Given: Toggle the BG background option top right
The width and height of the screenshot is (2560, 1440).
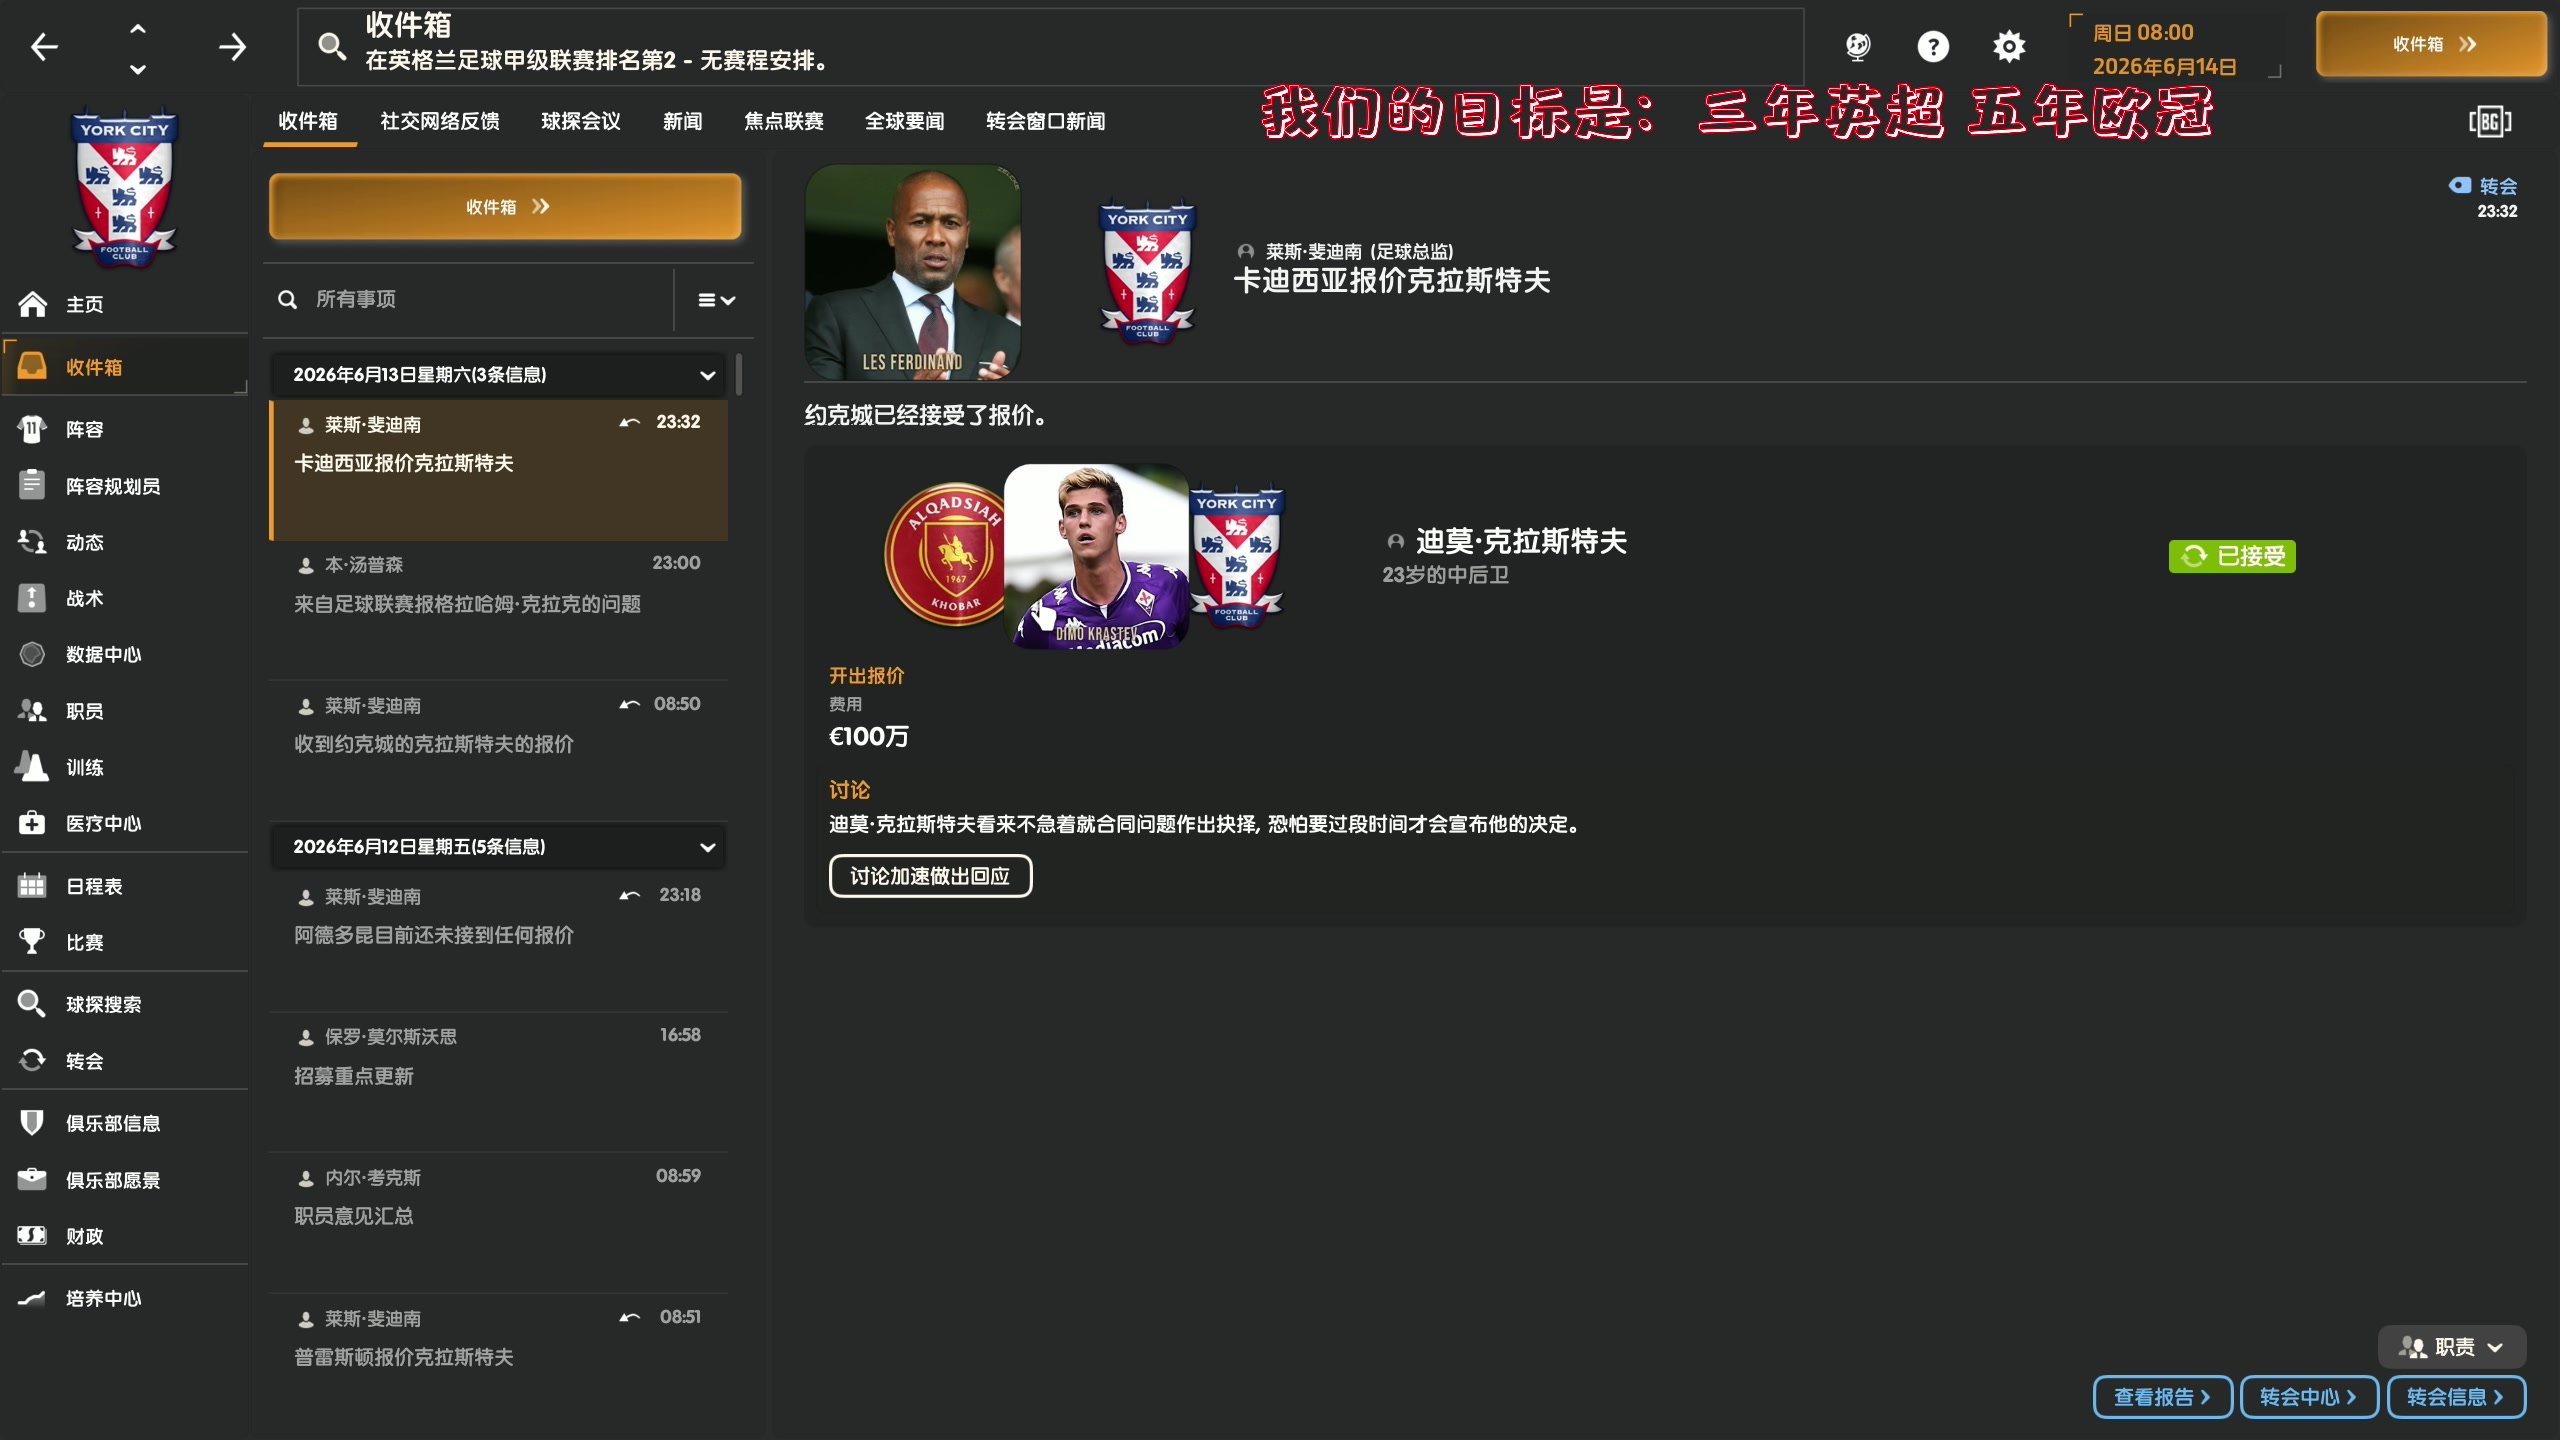Looking at the screenshot, I should pos(2490,121).
